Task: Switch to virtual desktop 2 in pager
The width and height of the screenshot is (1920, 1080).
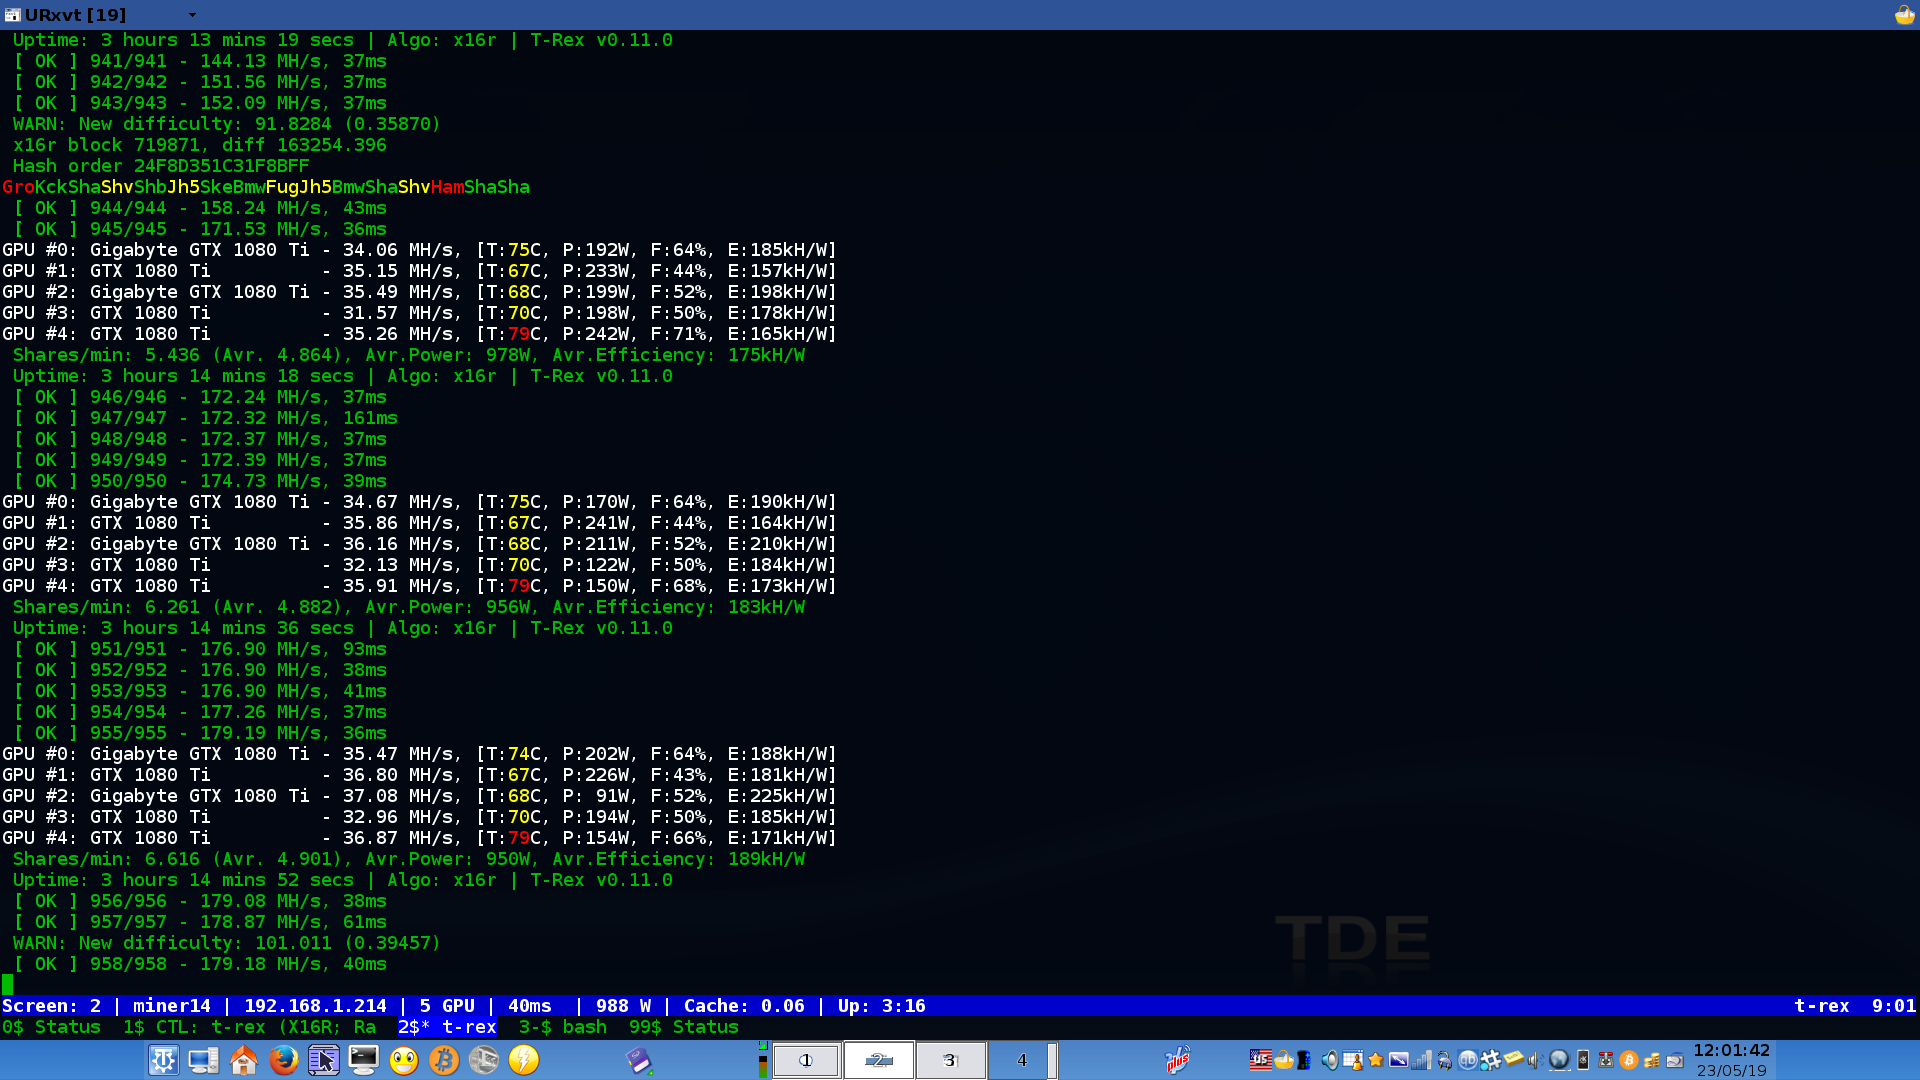Action: (x=879, y=1060)
